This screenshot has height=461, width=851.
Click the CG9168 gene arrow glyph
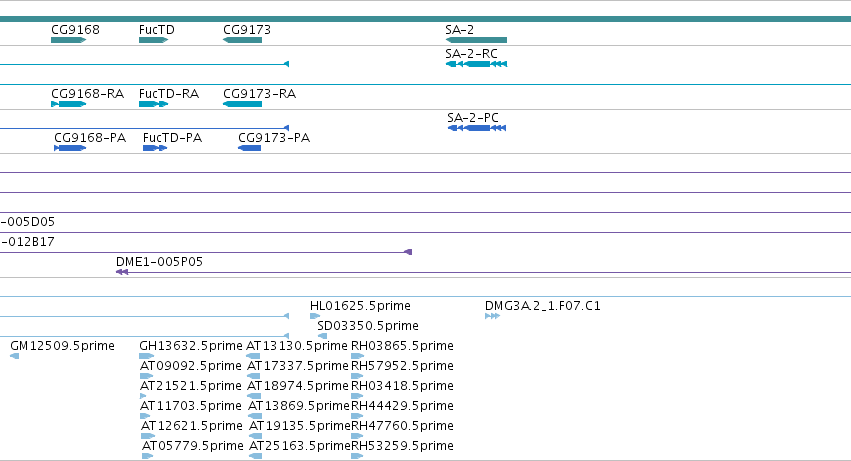pos(68,40)
